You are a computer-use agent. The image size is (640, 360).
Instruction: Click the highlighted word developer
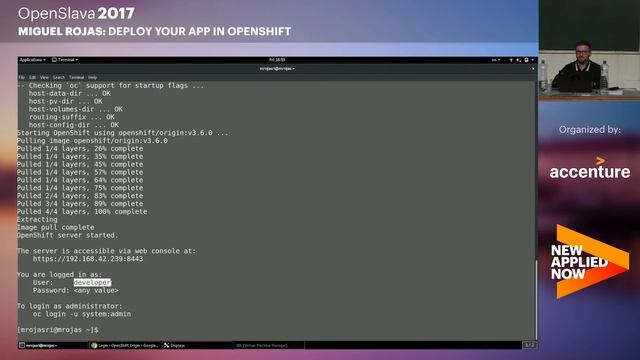click(x=92, y=282)
